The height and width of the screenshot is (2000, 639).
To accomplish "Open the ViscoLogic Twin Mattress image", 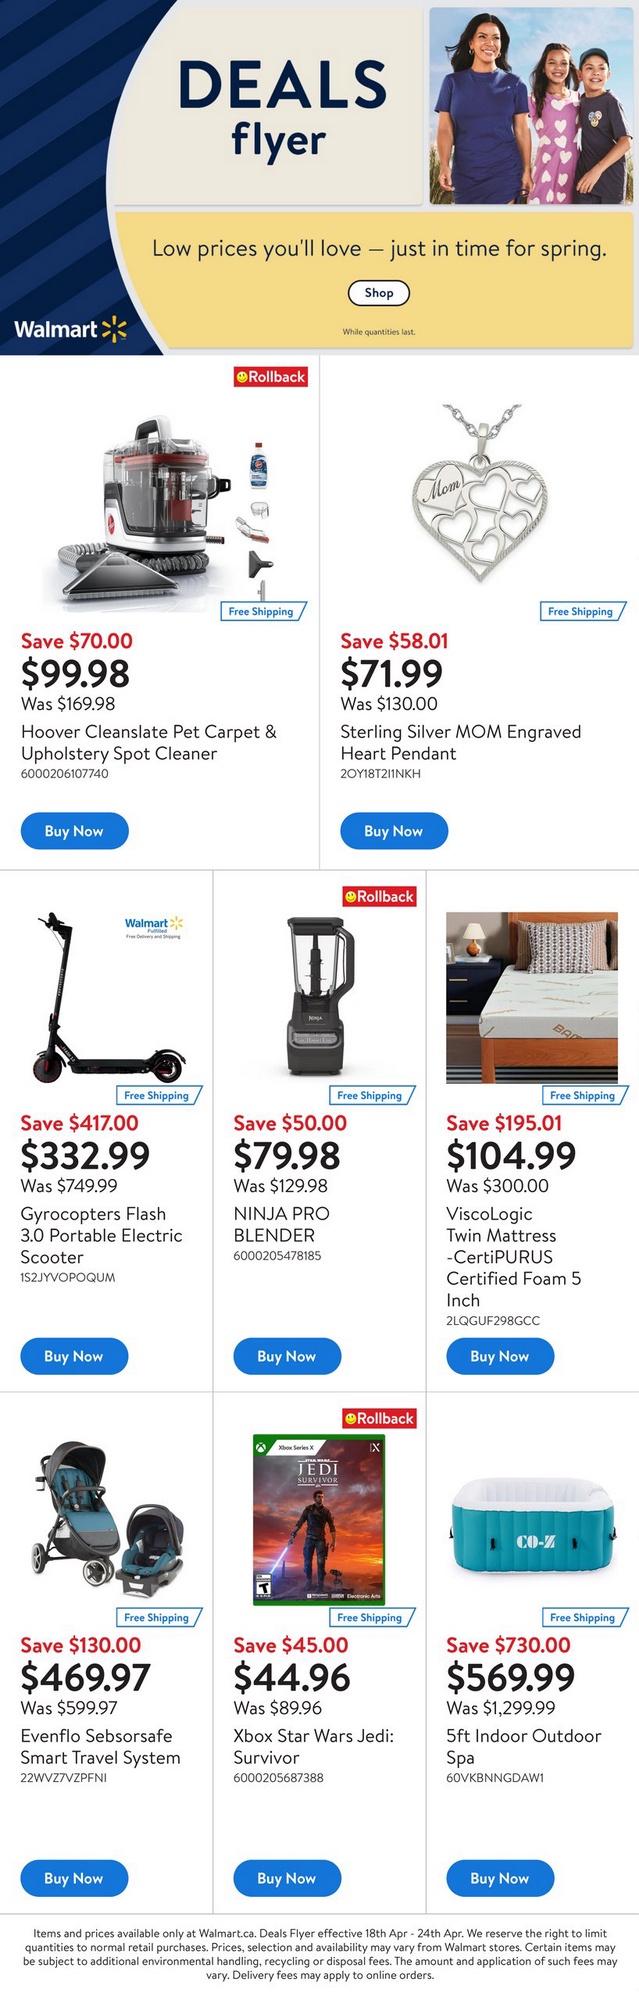I will coord(531,996).
